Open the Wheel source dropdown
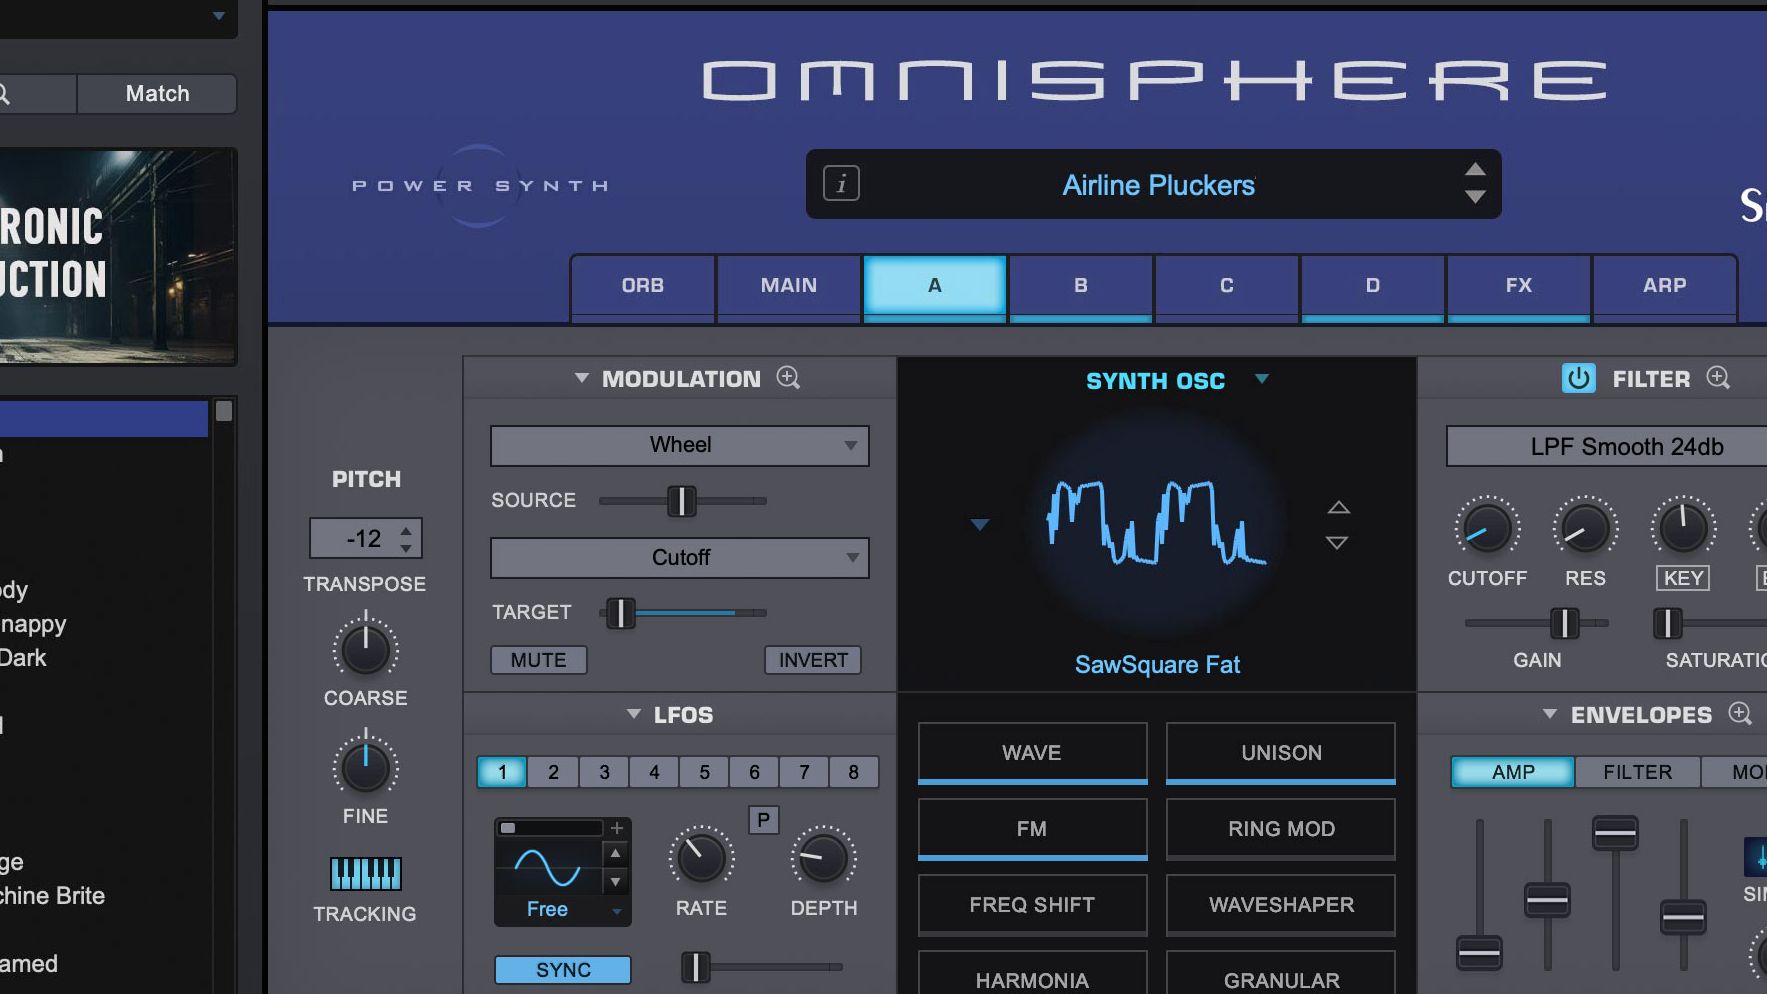Image resolution: width=1767 pixels, height=994 pixels. (680, 445)
